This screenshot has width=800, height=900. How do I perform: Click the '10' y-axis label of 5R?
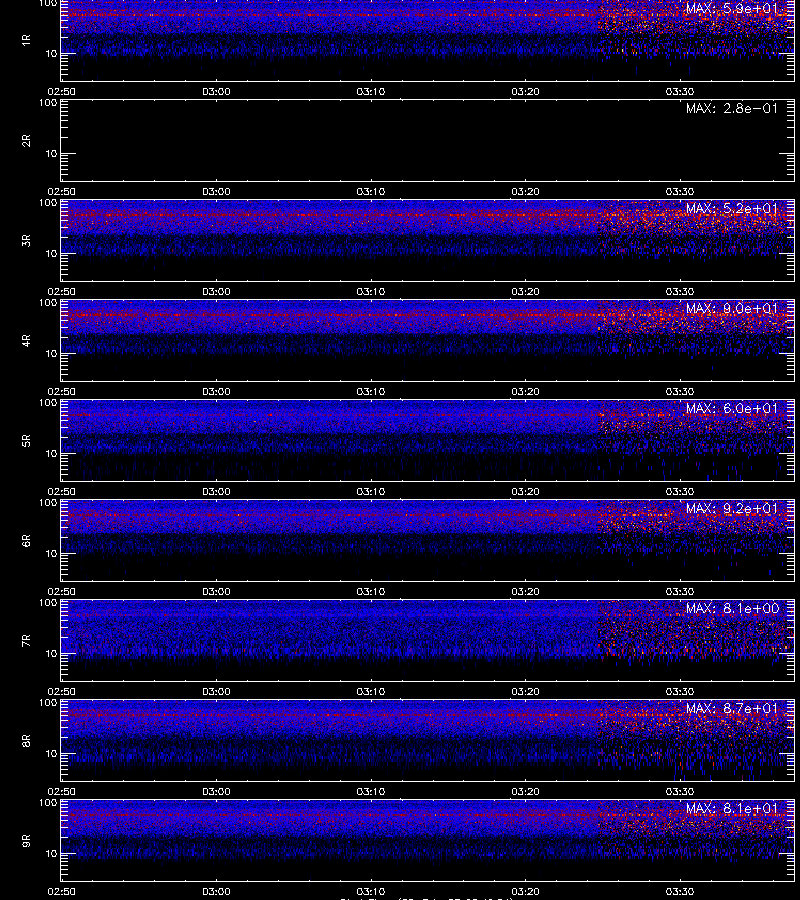coord(51,453)
